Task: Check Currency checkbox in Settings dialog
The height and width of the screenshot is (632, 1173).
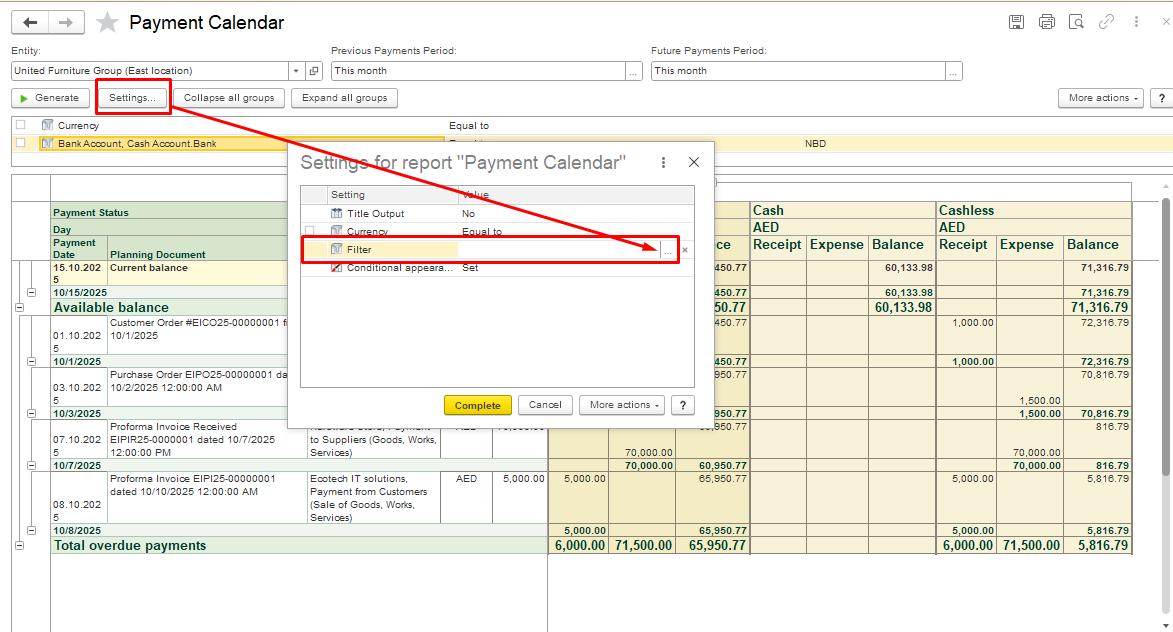Action: click(310, 231)
